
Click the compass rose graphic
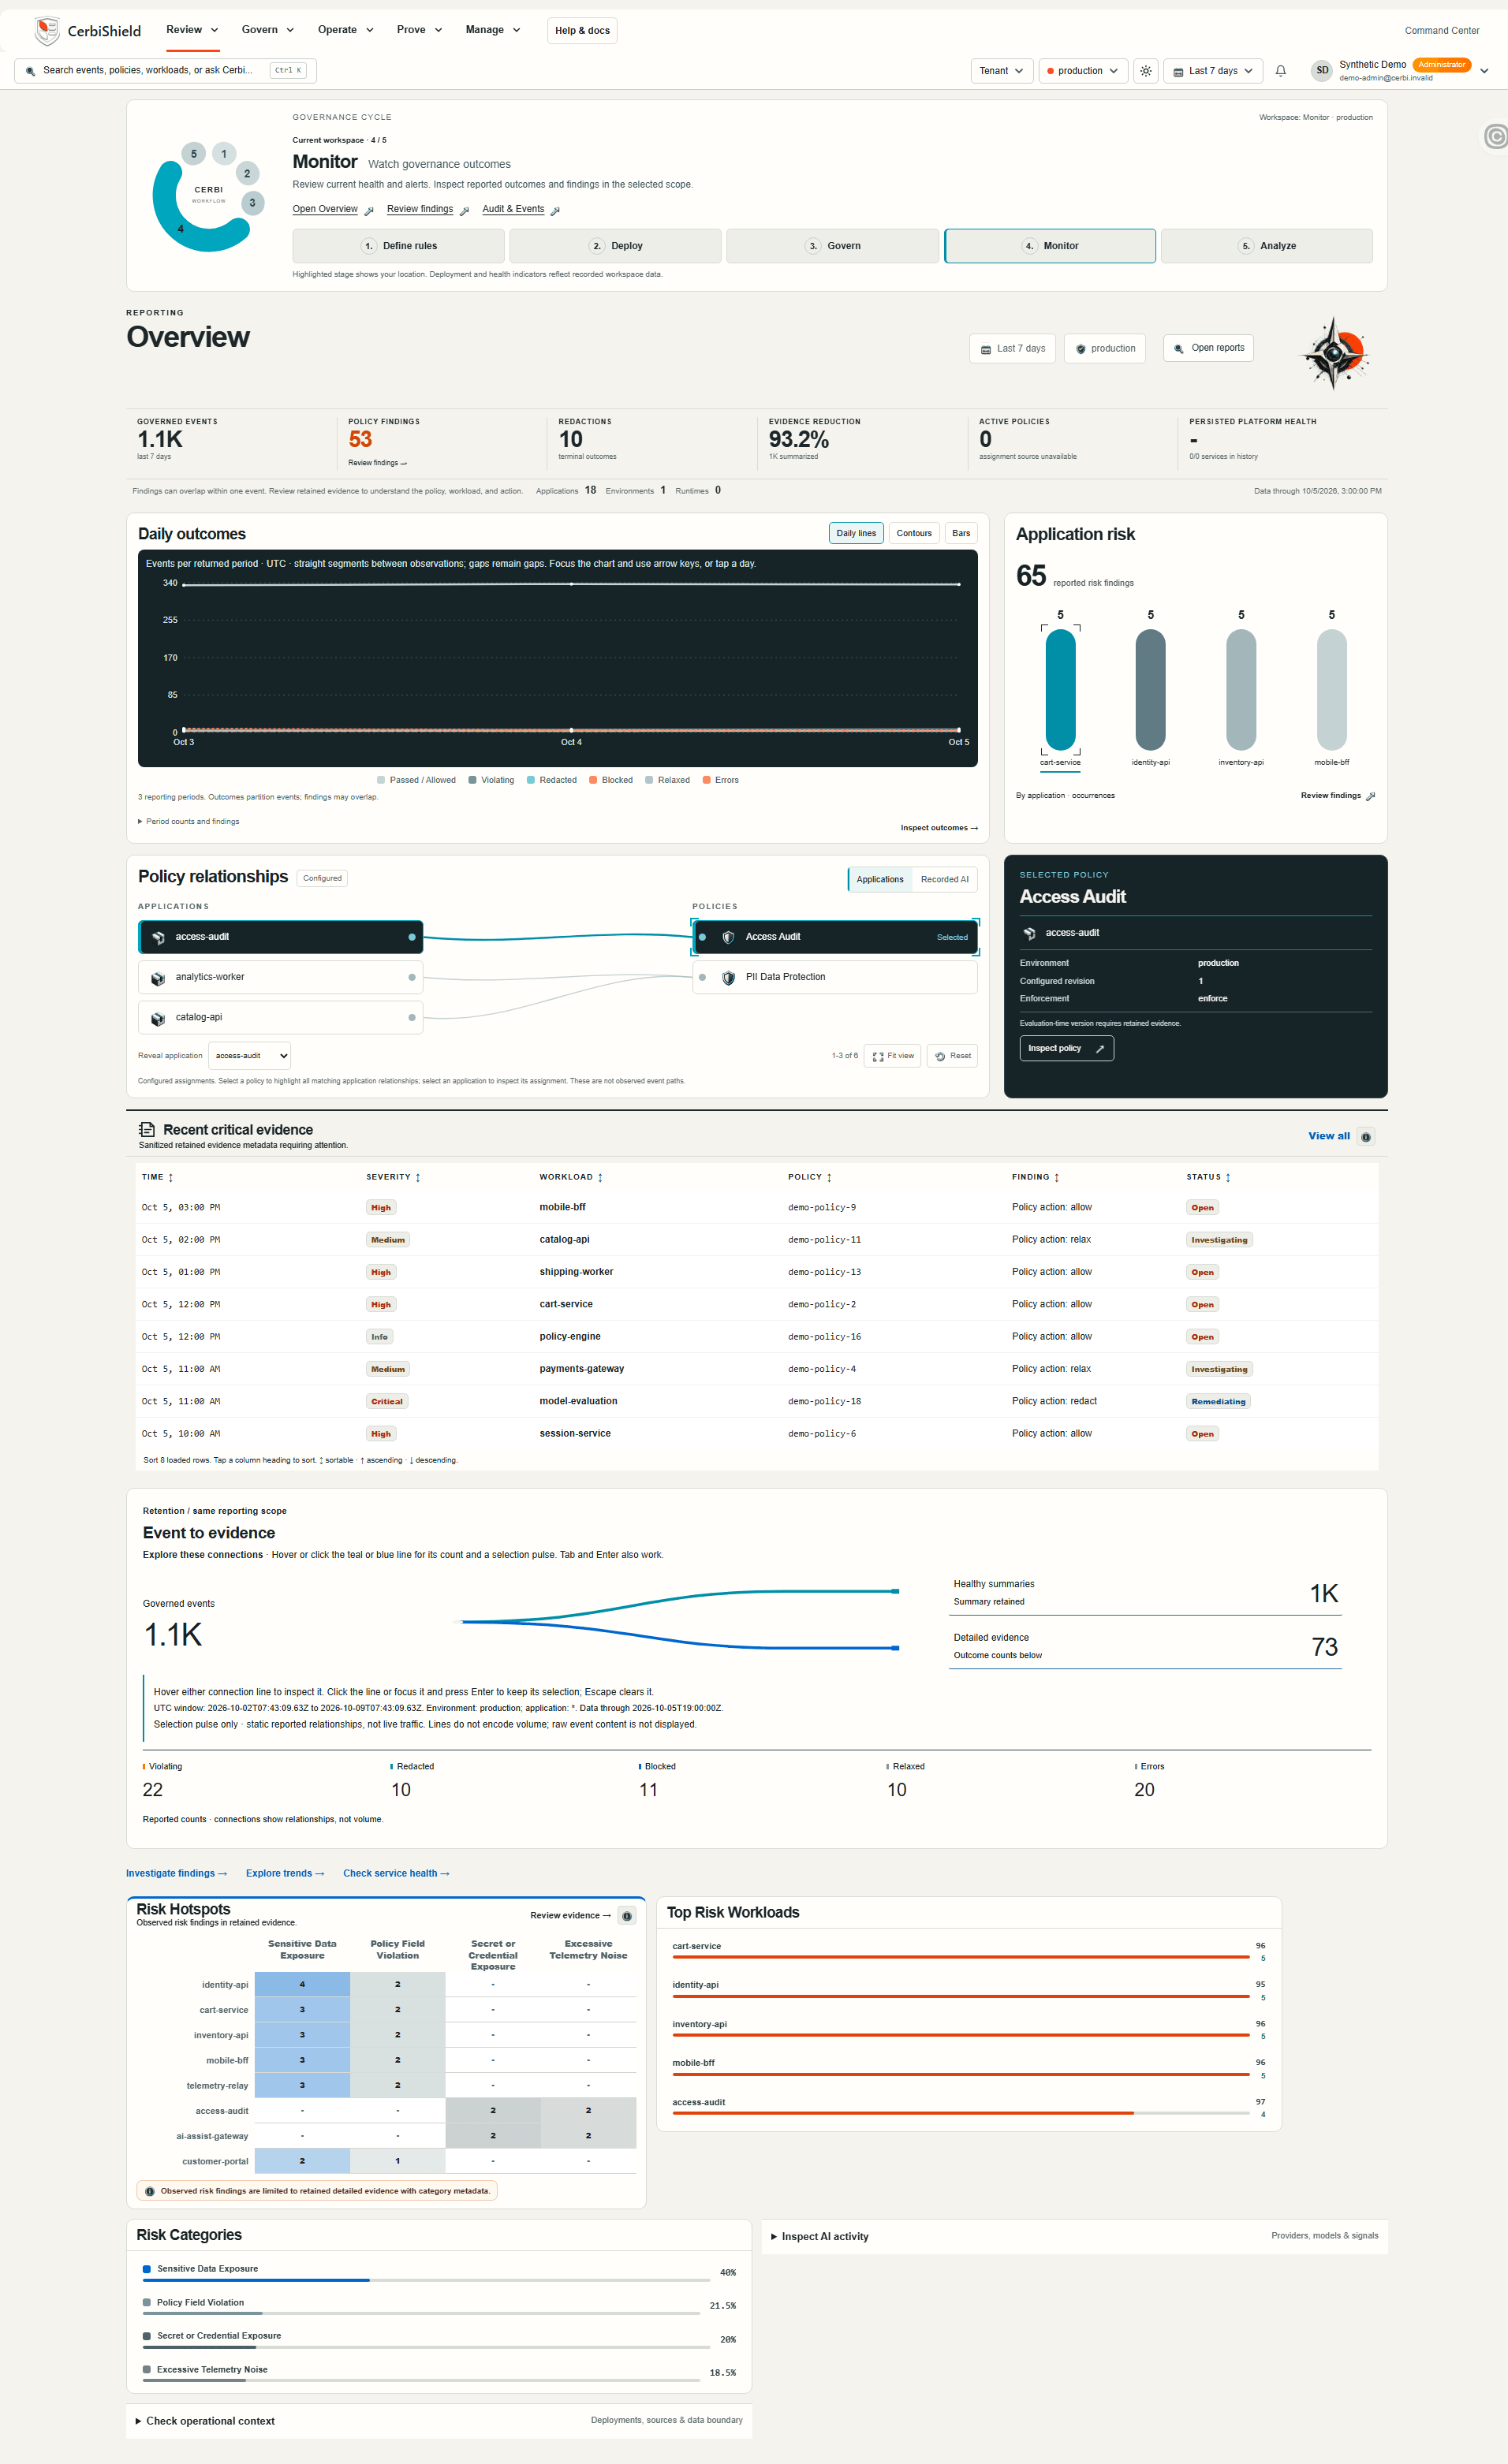click(1334, 352)
